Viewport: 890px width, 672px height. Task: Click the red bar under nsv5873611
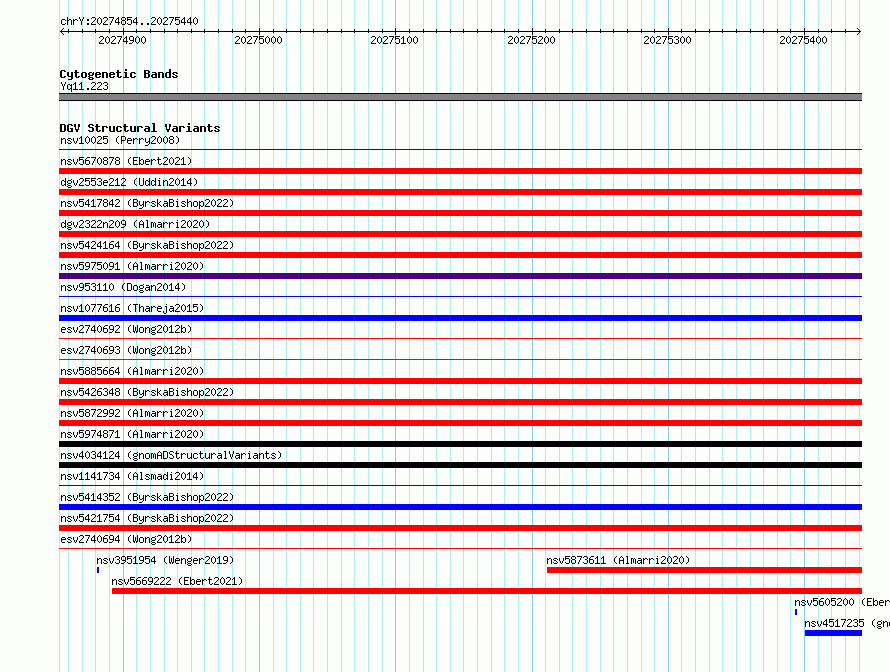point(704,570)
